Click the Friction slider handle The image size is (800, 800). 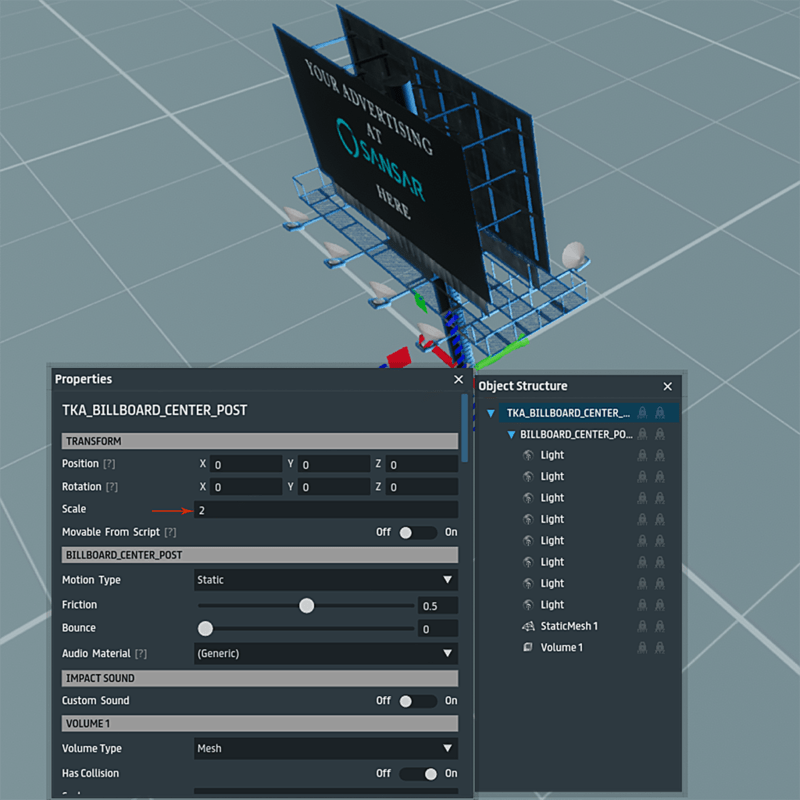(307, 605)
